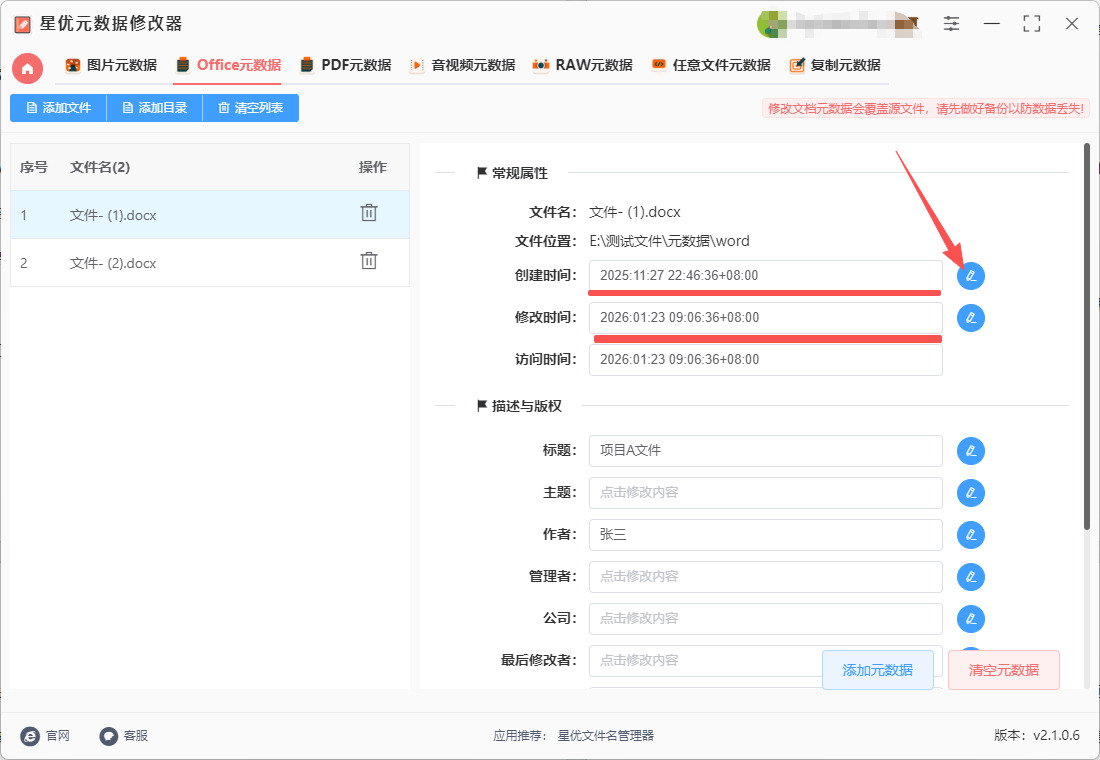
Task: Click the 添加元数据 button
Action: pos(878,670)
